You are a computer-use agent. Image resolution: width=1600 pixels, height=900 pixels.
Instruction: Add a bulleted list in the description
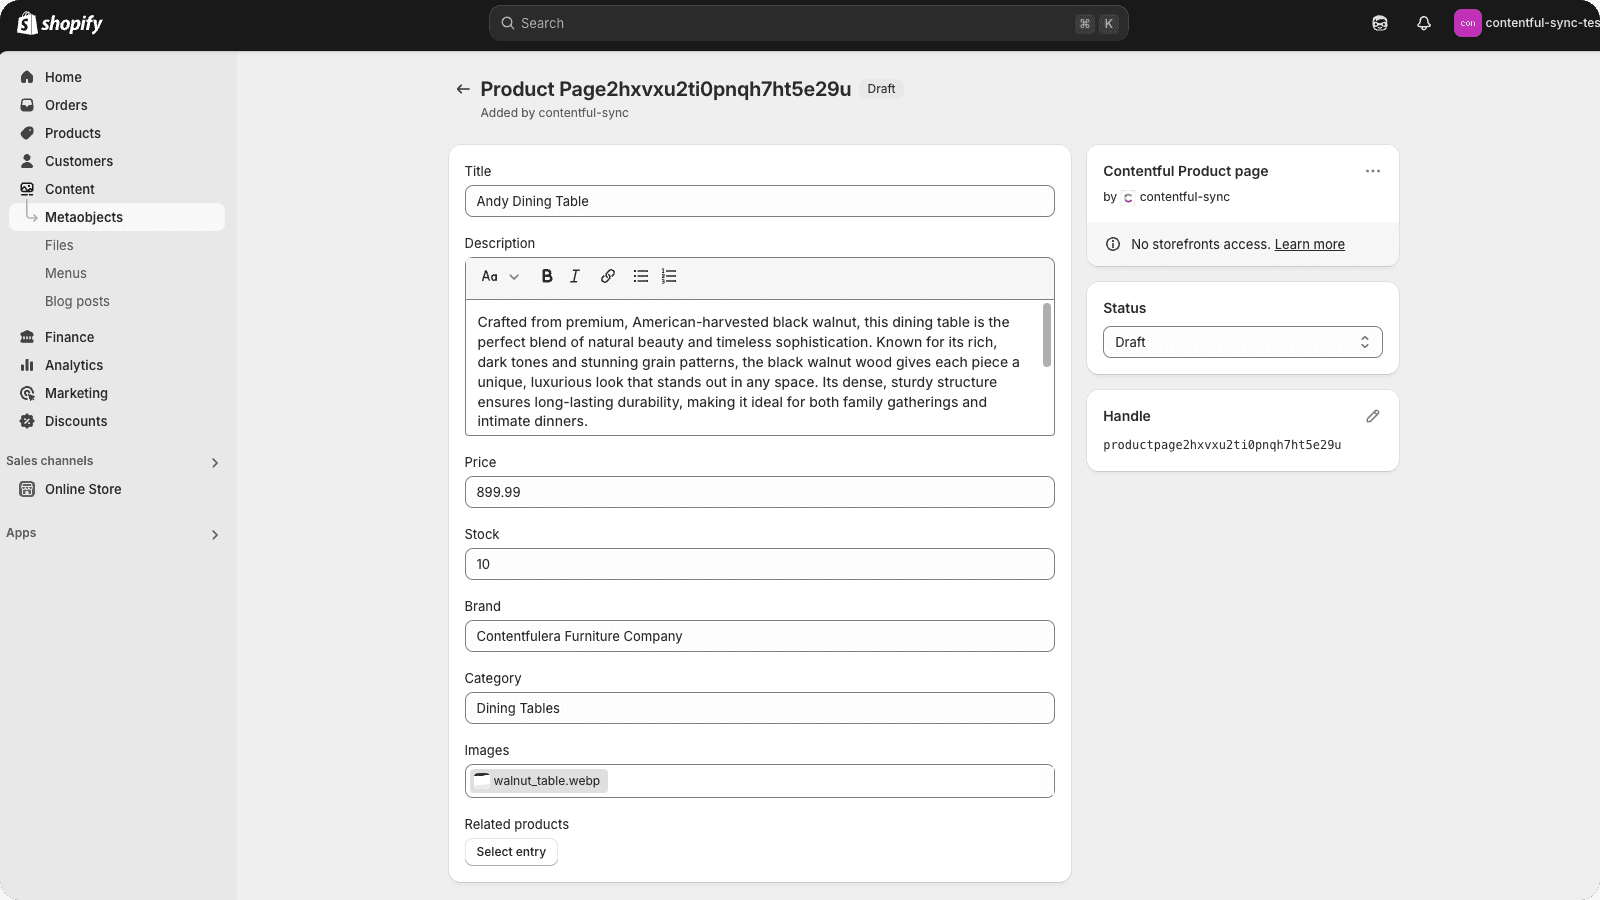pos(640,276)
